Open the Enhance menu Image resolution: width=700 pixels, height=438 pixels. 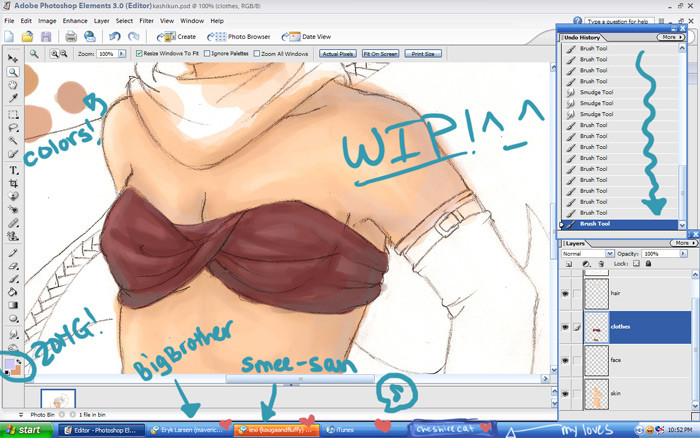tap(75, 20)
